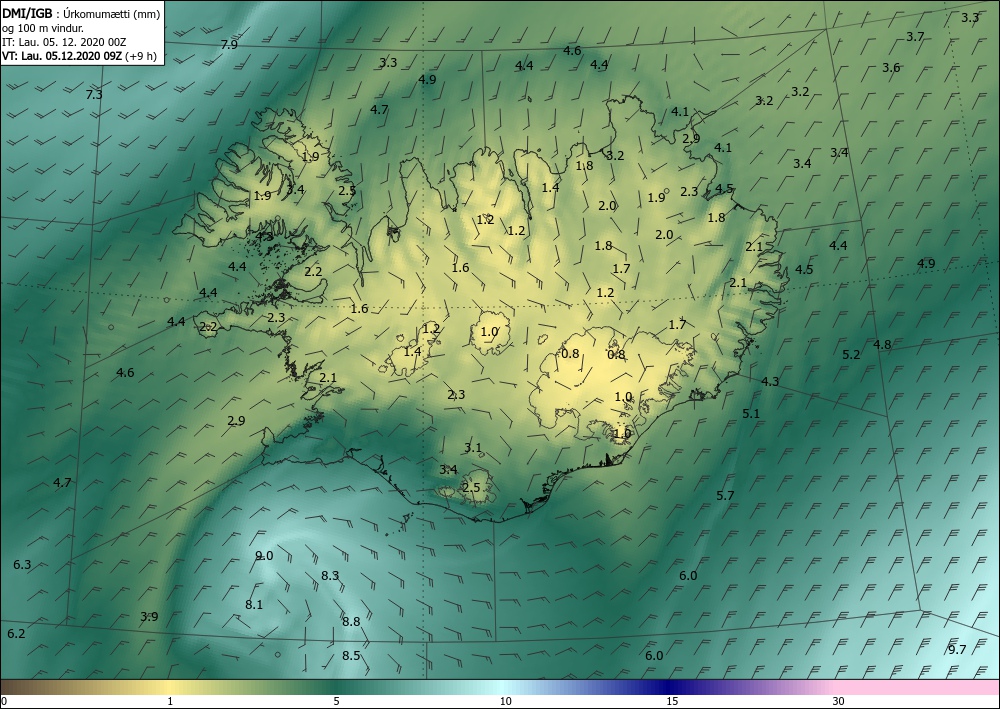Click the 7.3 value on the map
Image resolution: width=1000 pixels, height=709 pixels.
point(94,94)
